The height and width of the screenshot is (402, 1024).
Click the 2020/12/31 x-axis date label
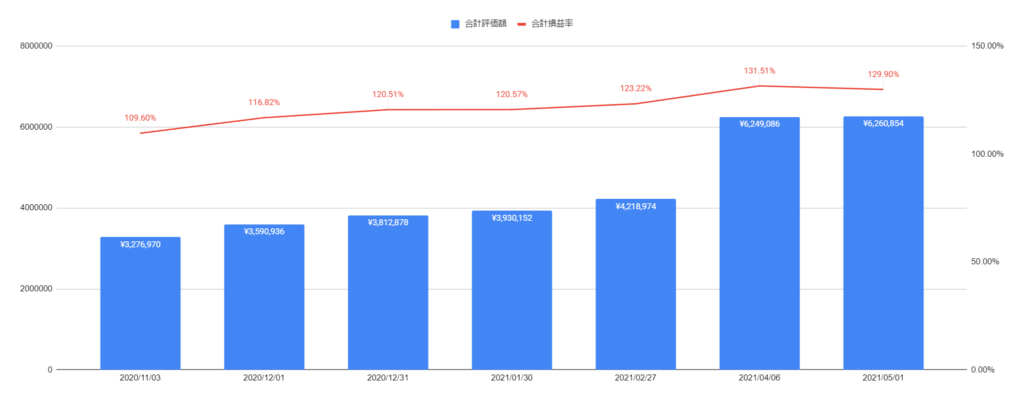pos(388,378)
